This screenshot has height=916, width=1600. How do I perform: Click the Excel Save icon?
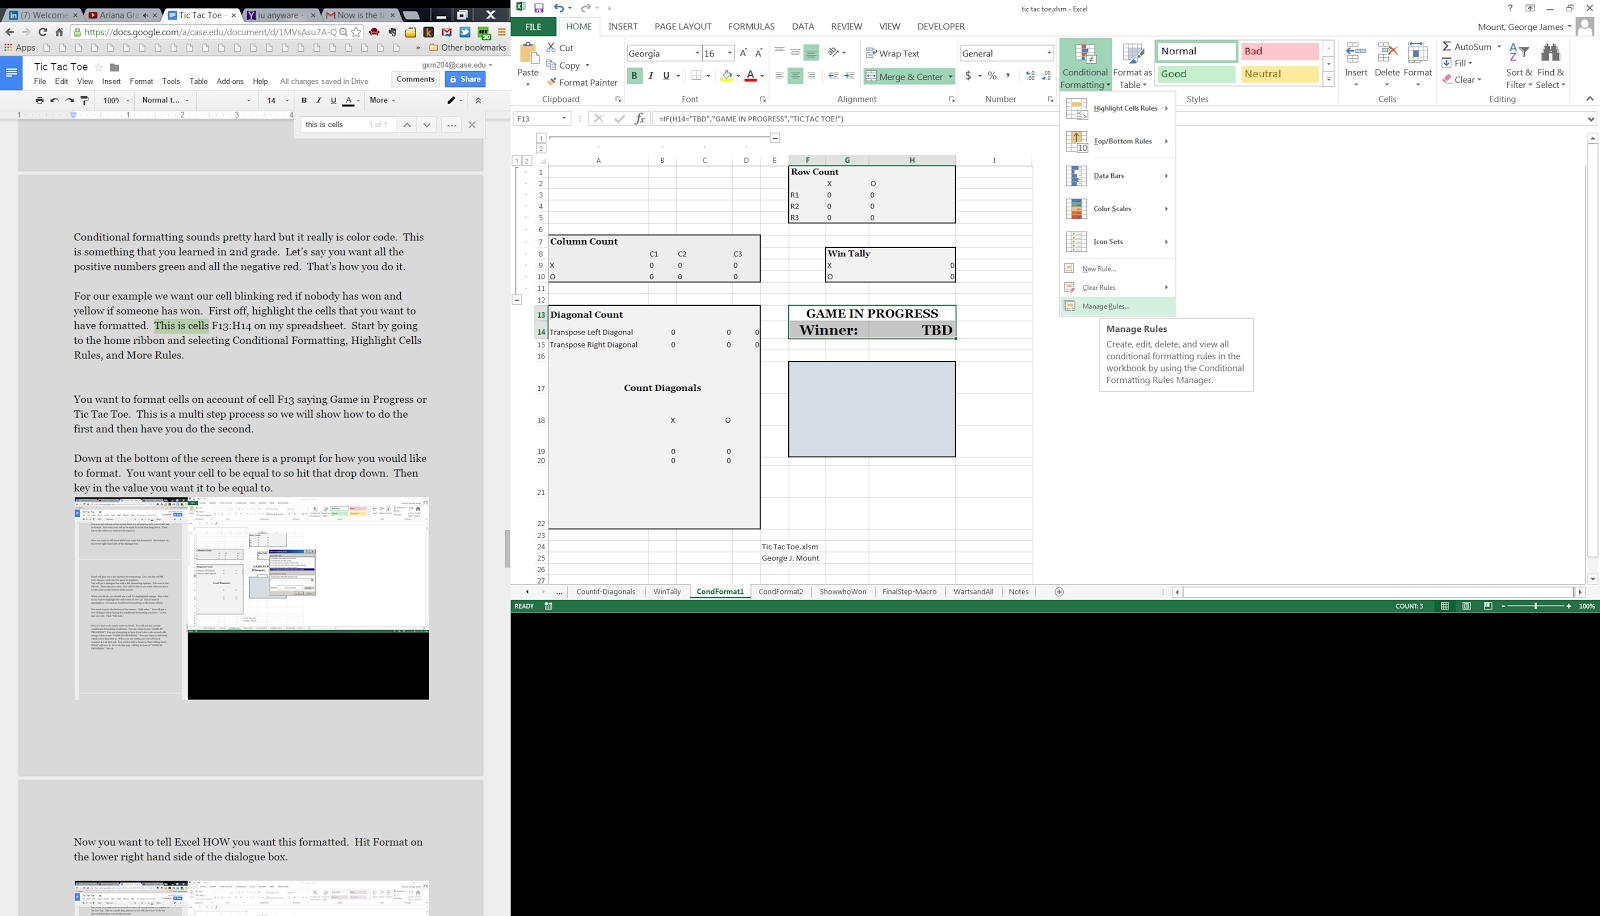pyautogui.click(x=539, y=8)
